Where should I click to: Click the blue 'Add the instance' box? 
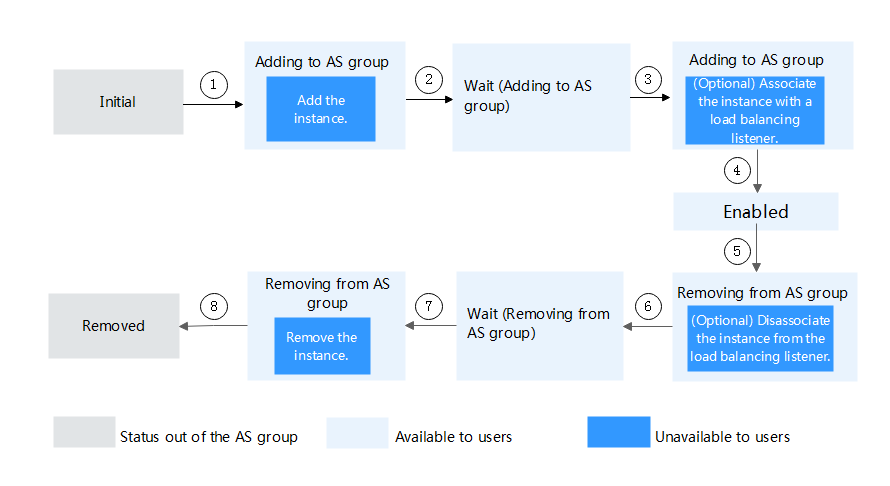point(321,109)
